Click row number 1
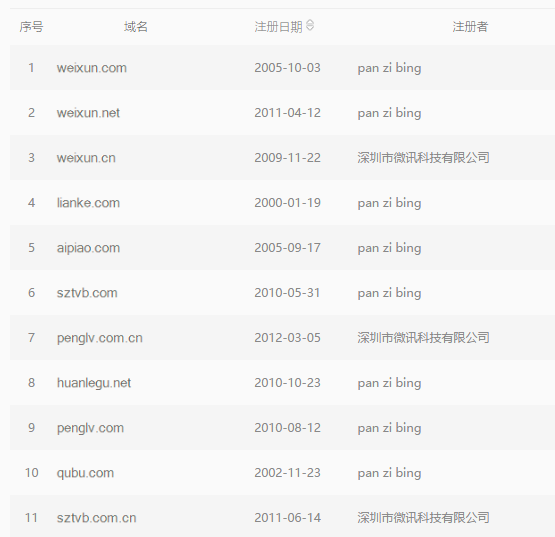Viewport: 555px width, 537px height. click(x=32, y=68)
